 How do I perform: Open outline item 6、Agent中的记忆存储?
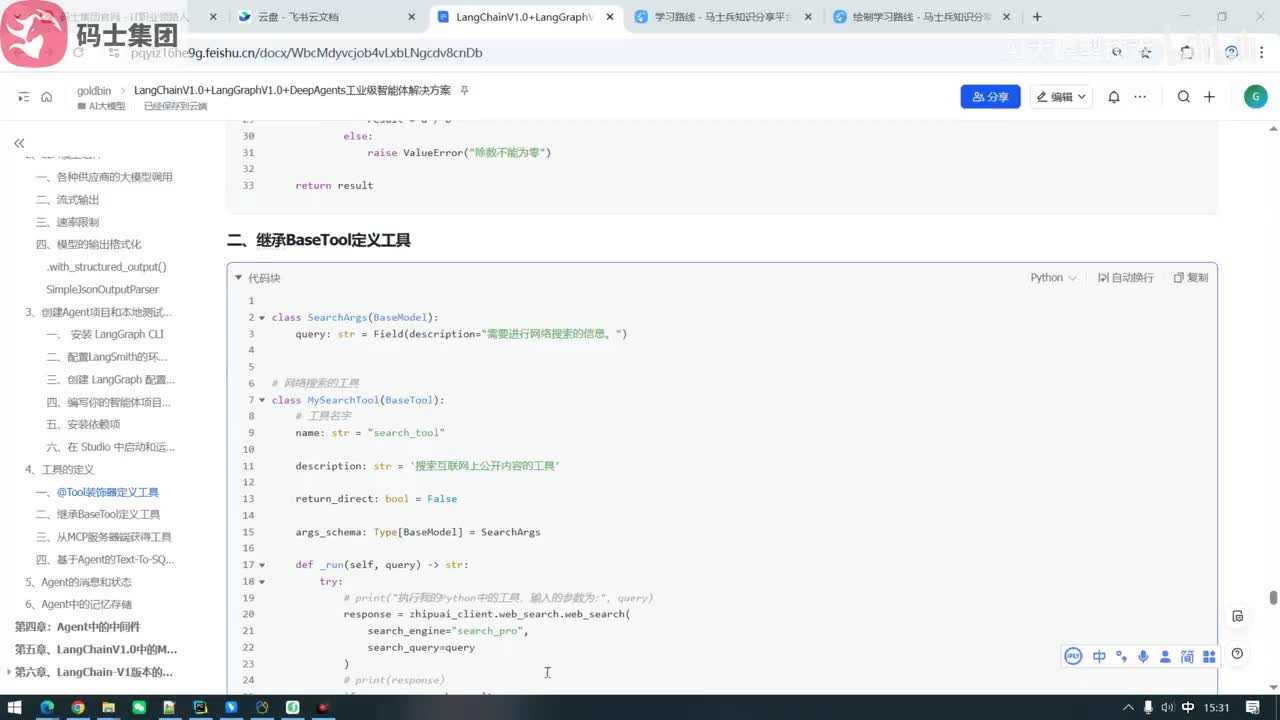click(78, 604)
